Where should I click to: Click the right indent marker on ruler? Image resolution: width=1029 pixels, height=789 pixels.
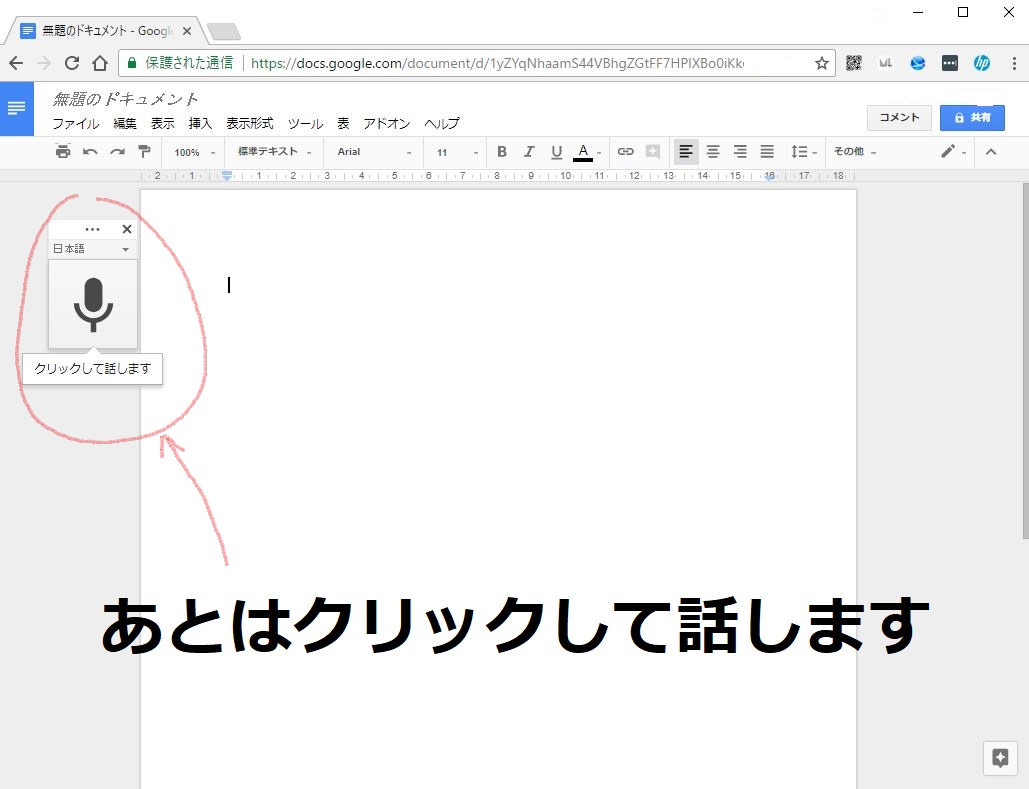(769, 176)
